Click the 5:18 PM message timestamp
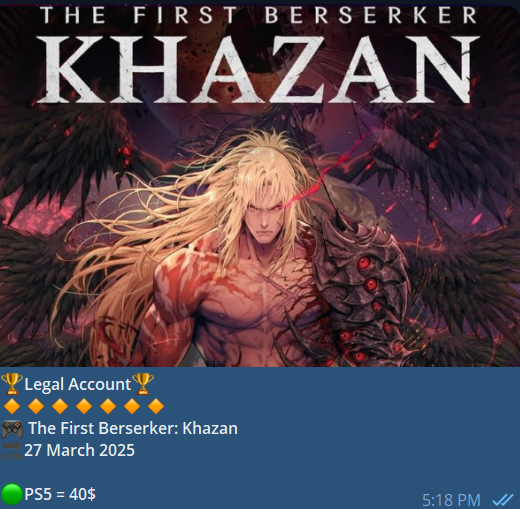This screenshot has width=520, height=509. point(451,500)
